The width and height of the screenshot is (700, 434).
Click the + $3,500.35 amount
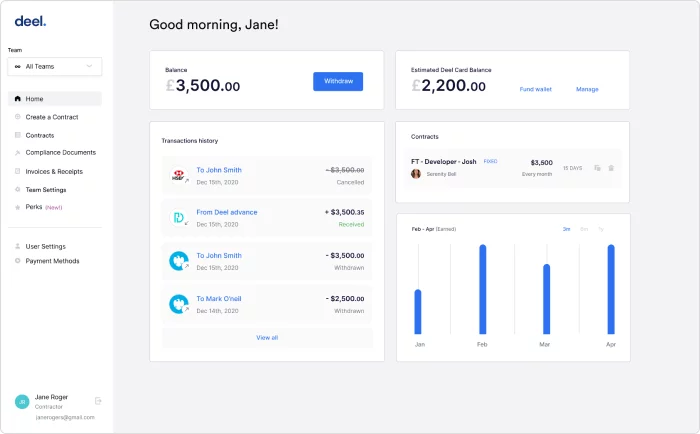(x=344, y=212)
